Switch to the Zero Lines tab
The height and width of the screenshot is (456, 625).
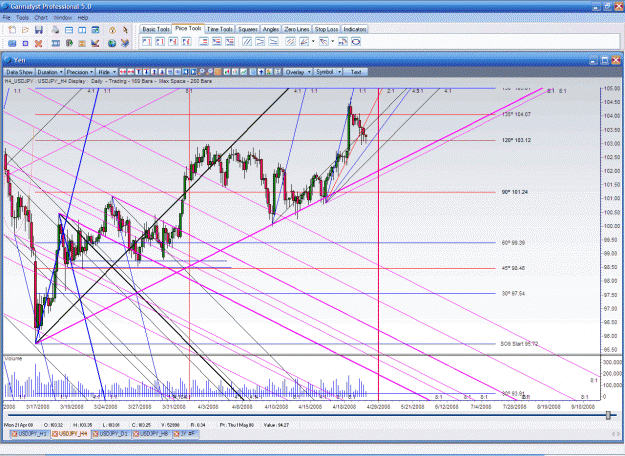click(x=297, y=29)
